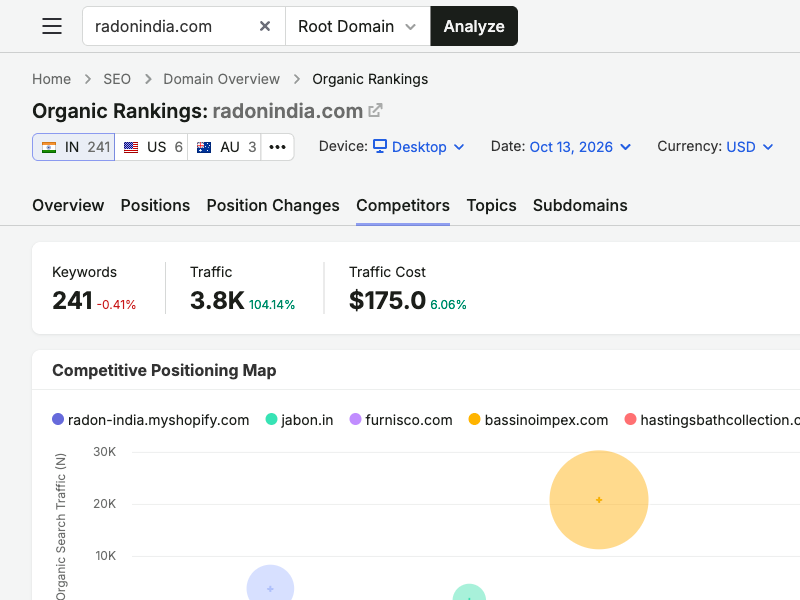Image resolution: width=800 pixels, height=600 pixels.
Task: Click the Competitive Positioning Map heading
Action: click(x=164, y=370)
